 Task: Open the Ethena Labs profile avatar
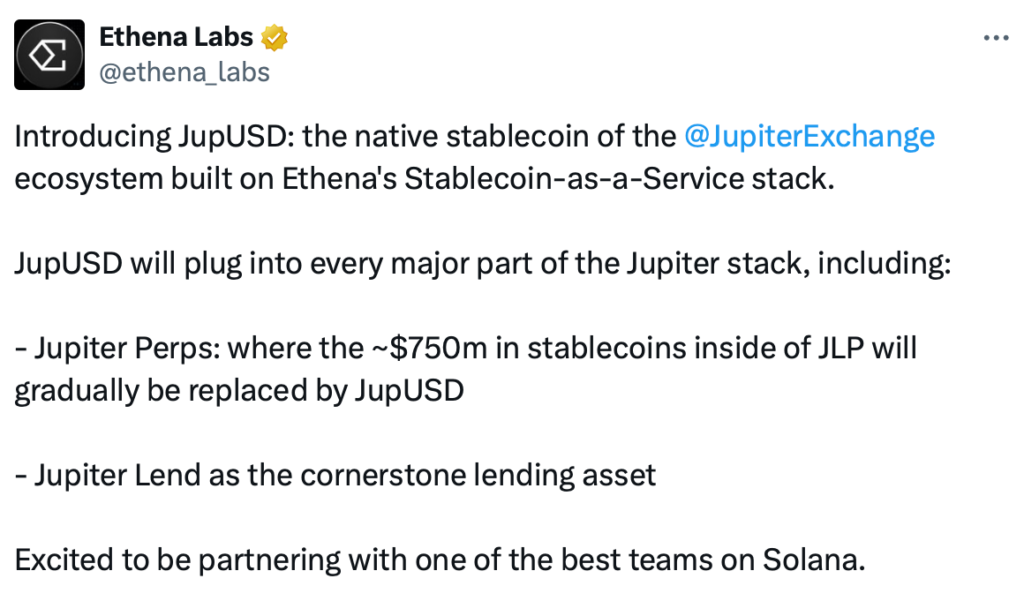[x=49, y=55]
